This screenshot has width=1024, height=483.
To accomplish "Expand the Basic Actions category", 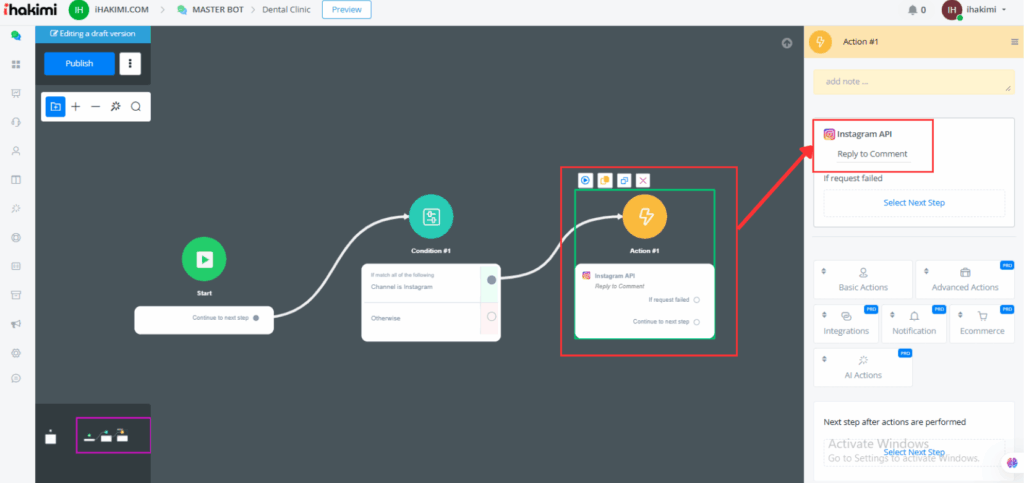I will pos(863,279).
